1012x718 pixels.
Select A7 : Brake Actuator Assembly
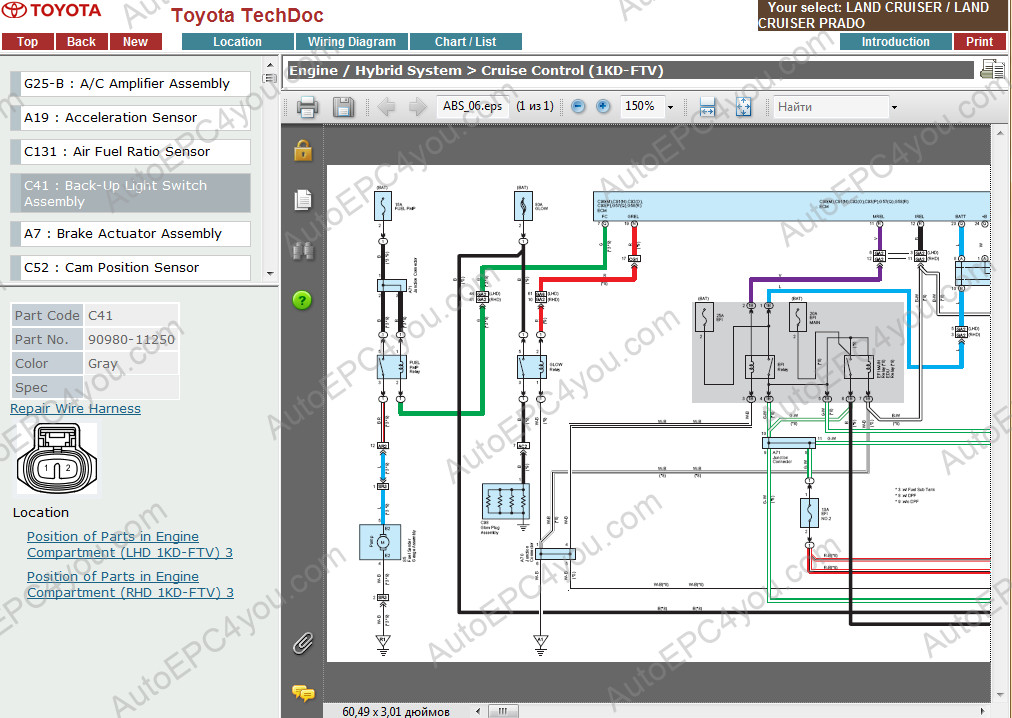click(131, 234)
